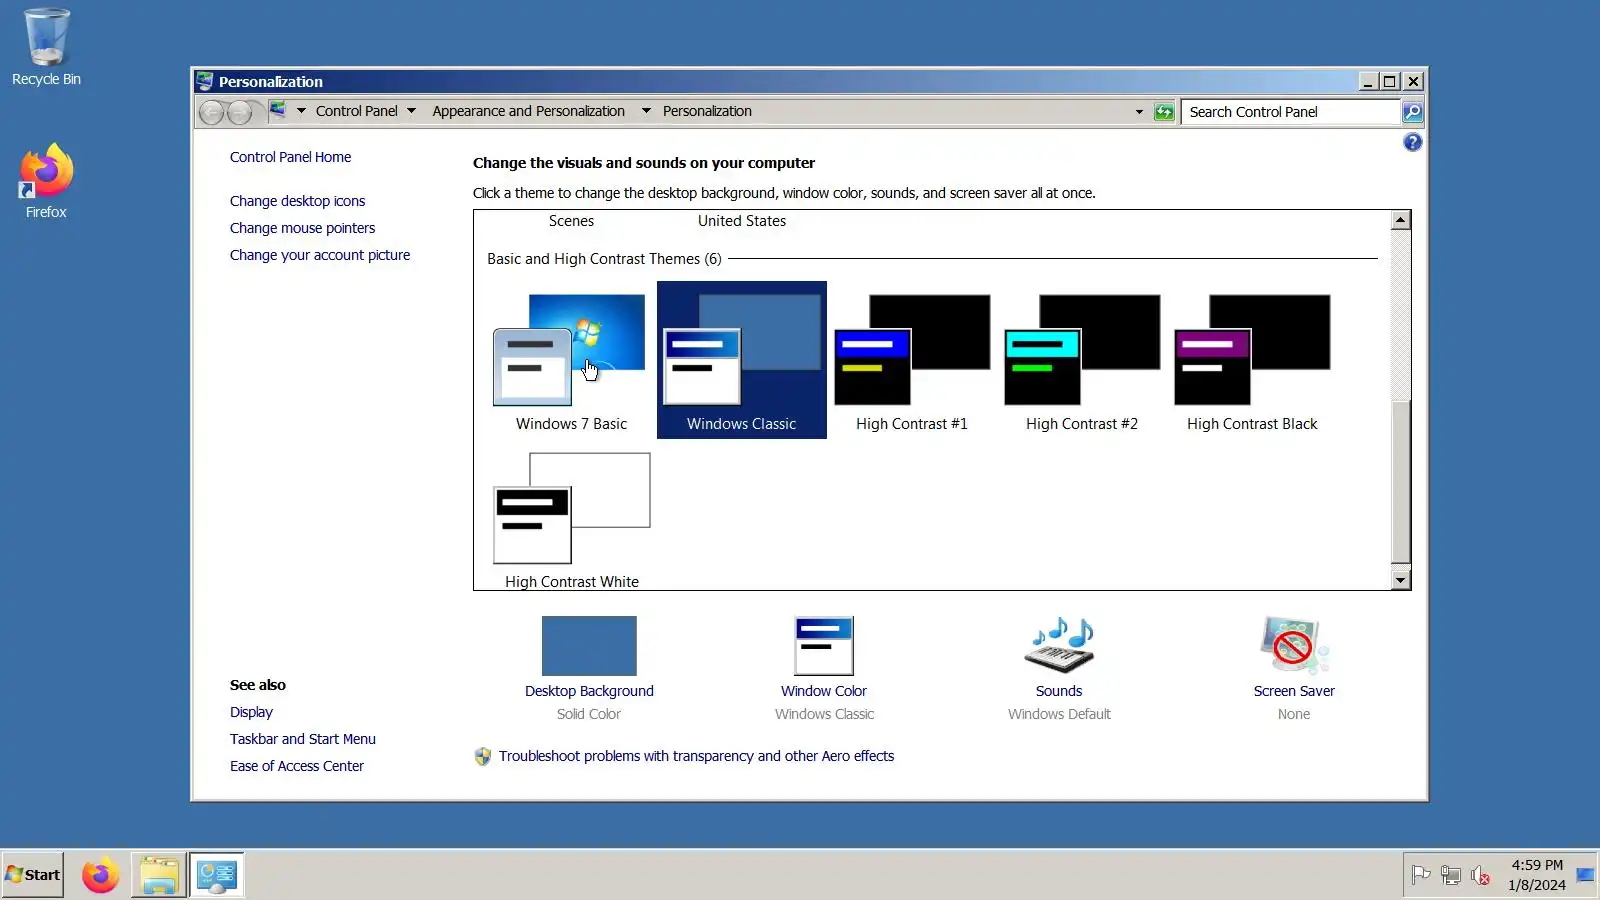
Task: Click the network tray icon
Action: pyautogui.click(x=1451, y=875)
